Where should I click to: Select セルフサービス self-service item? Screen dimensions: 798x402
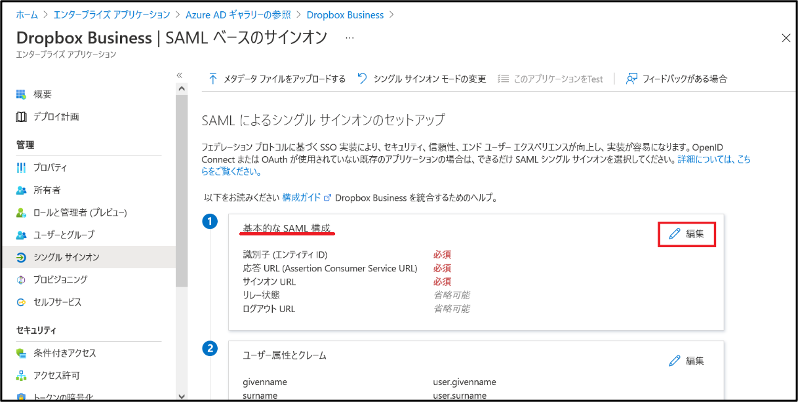56,301
